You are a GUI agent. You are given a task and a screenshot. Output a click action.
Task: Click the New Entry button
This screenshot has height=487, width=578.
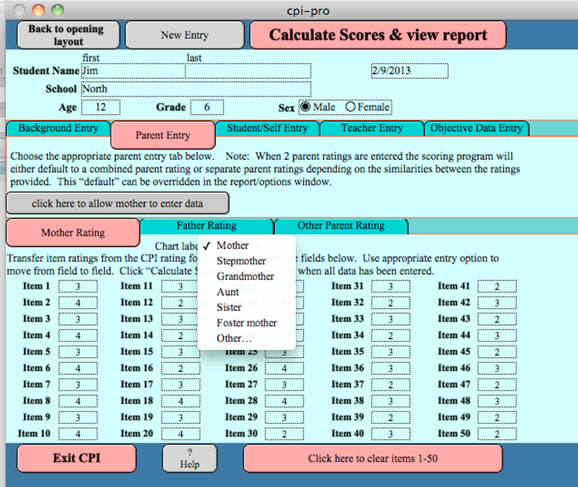point(185,35)
